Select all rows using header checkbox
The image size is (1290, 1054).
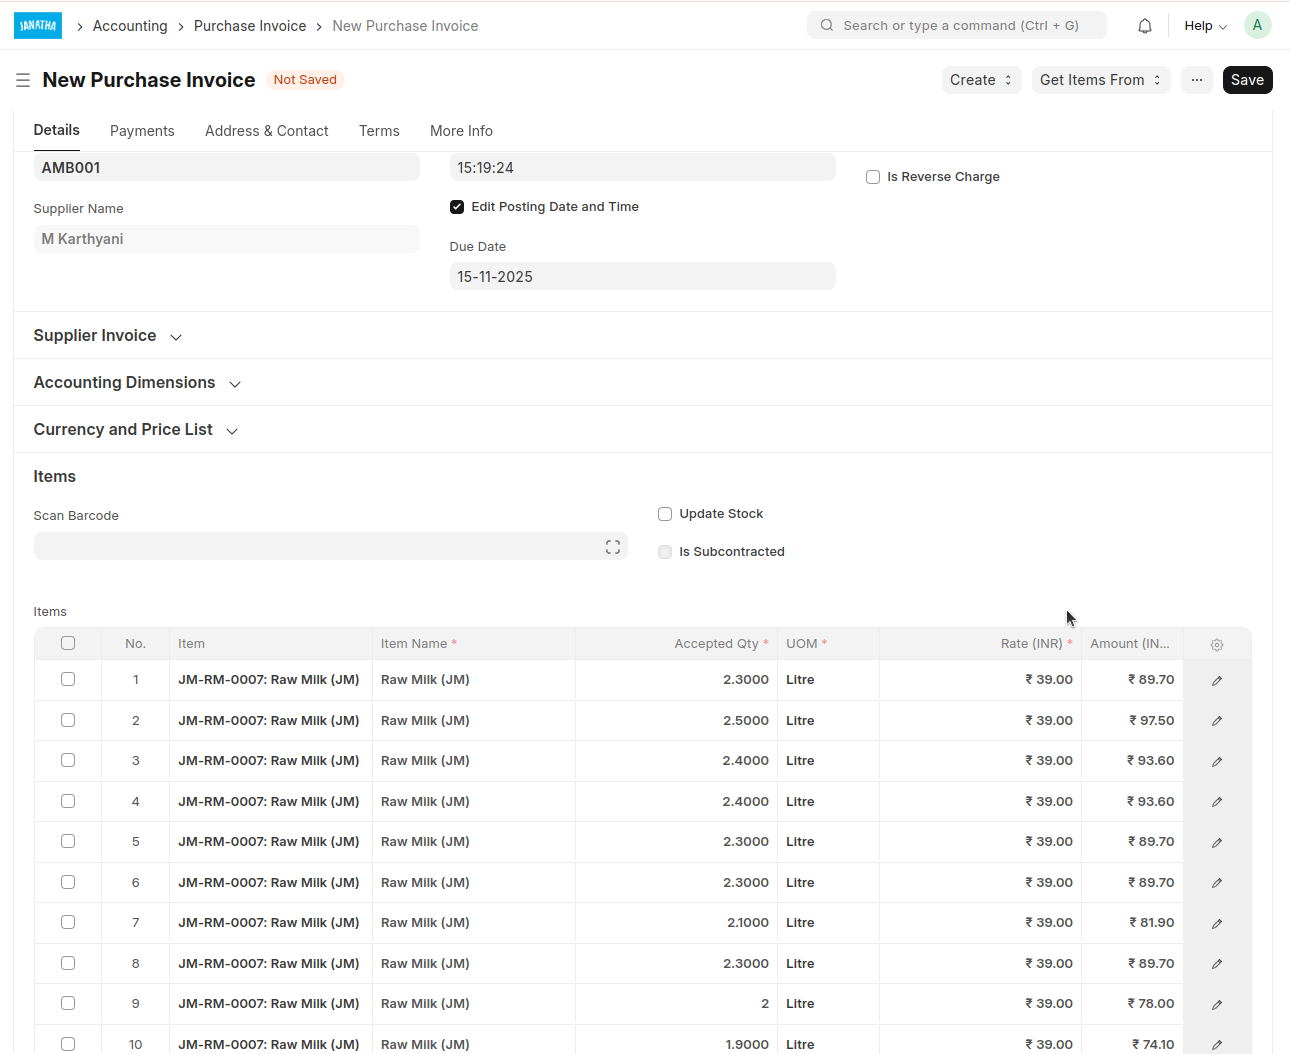[68, 643]
